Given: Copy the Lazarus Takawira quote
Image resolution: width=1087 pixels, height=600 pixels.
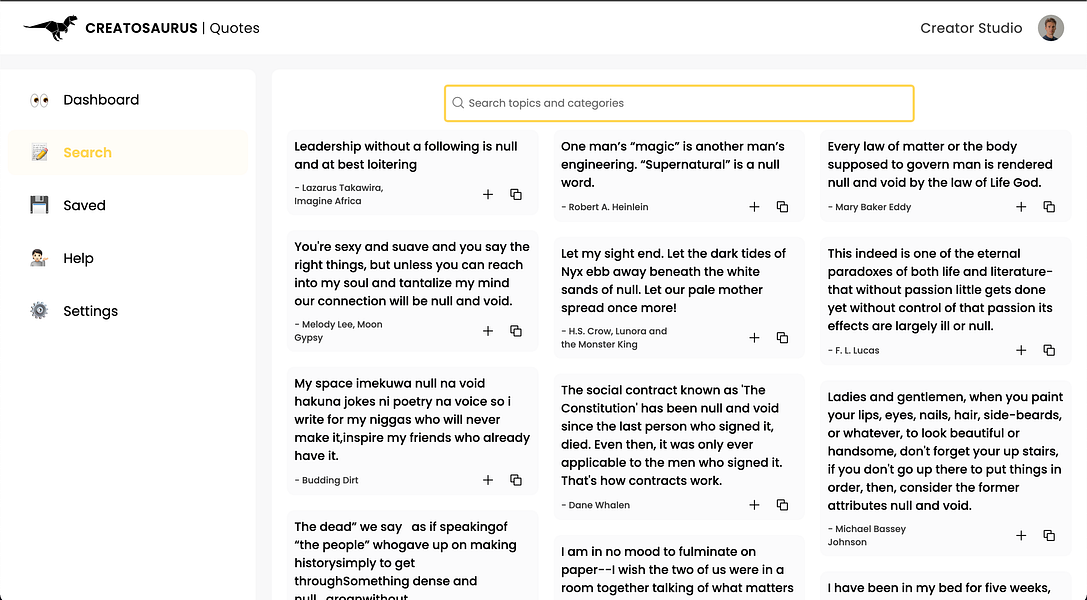Looking at the screenshot, I should coord(516,195).
